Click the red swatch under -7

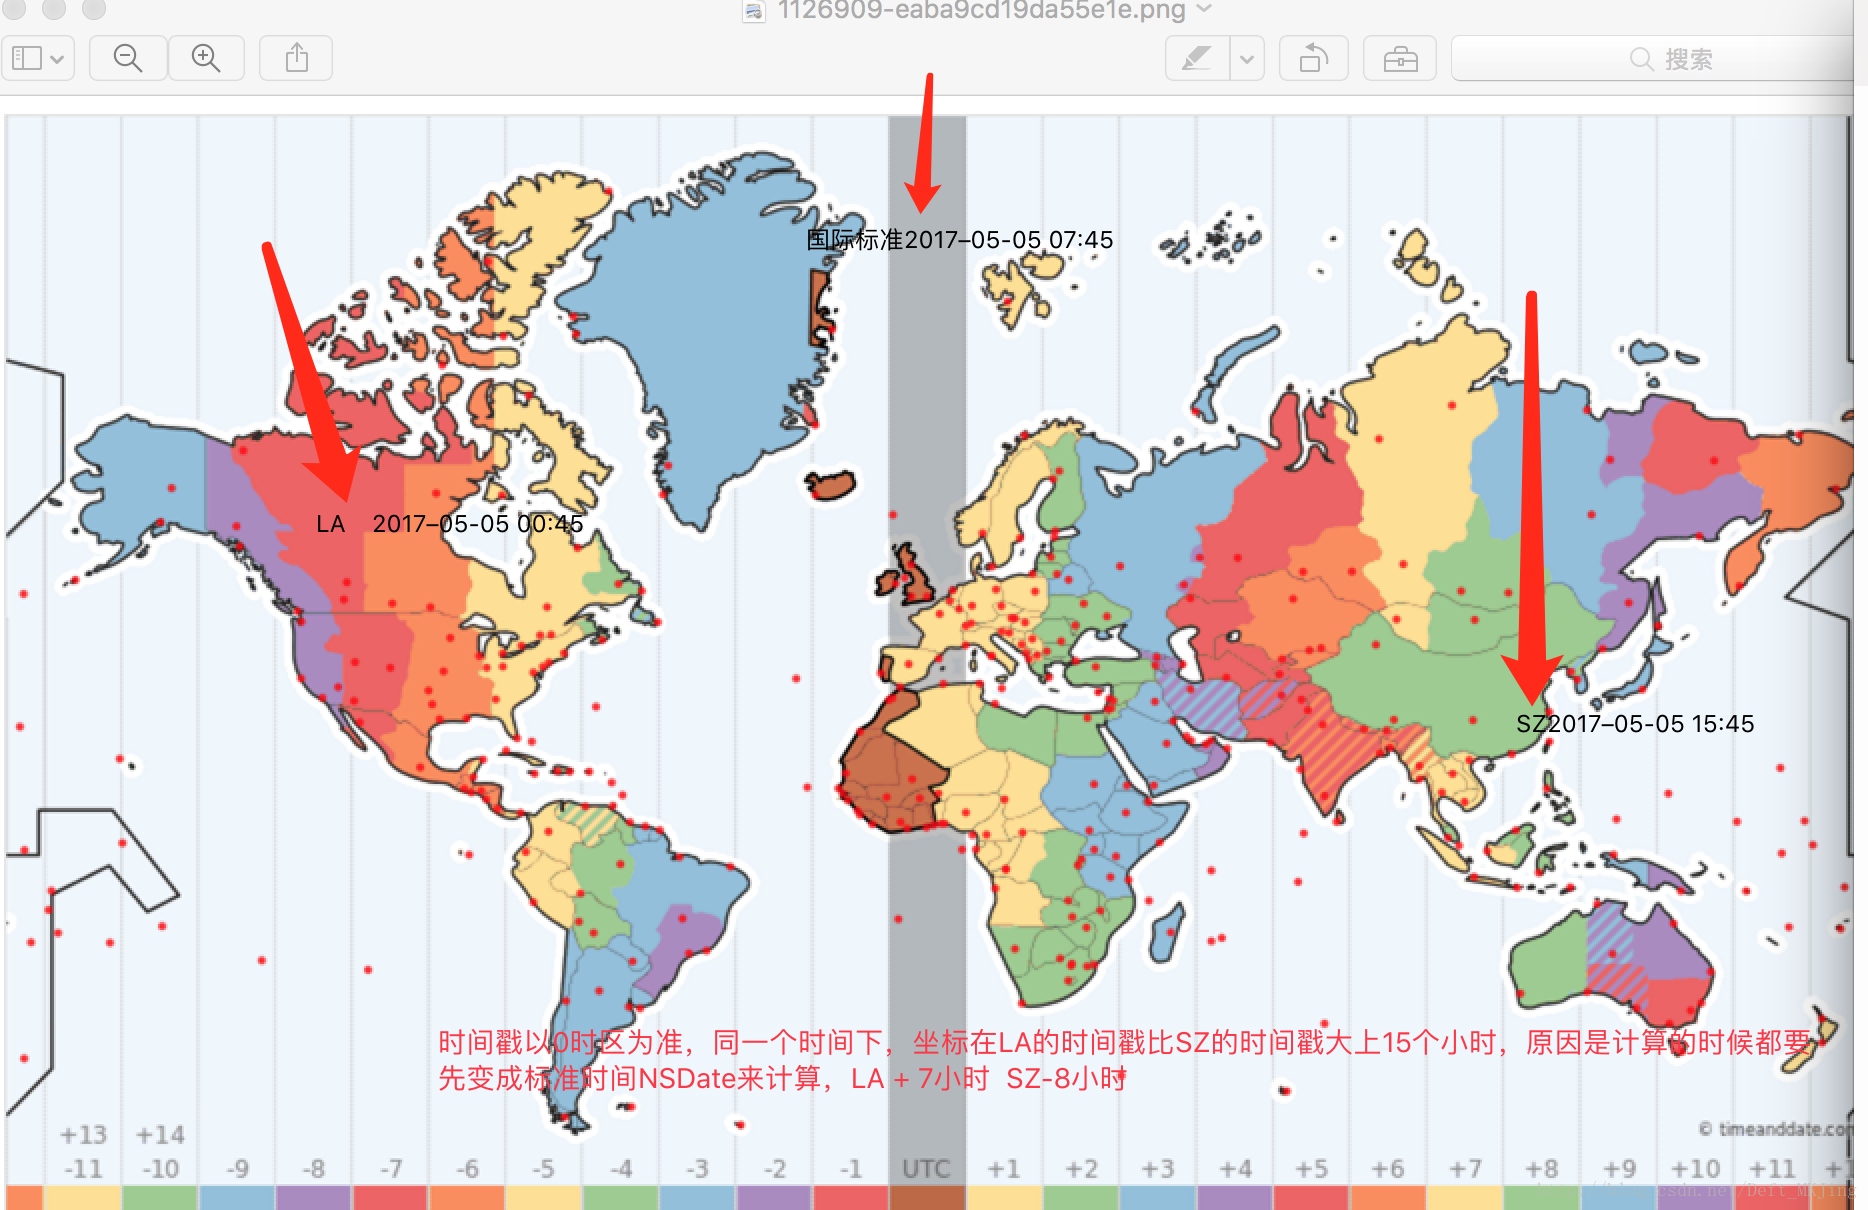point(391,1197)
